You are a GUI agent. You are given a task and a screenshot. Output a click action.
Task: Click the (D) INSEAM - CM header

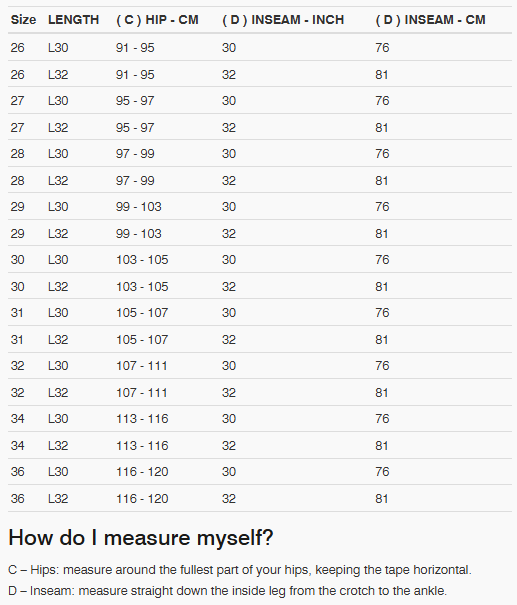(430, 20)
